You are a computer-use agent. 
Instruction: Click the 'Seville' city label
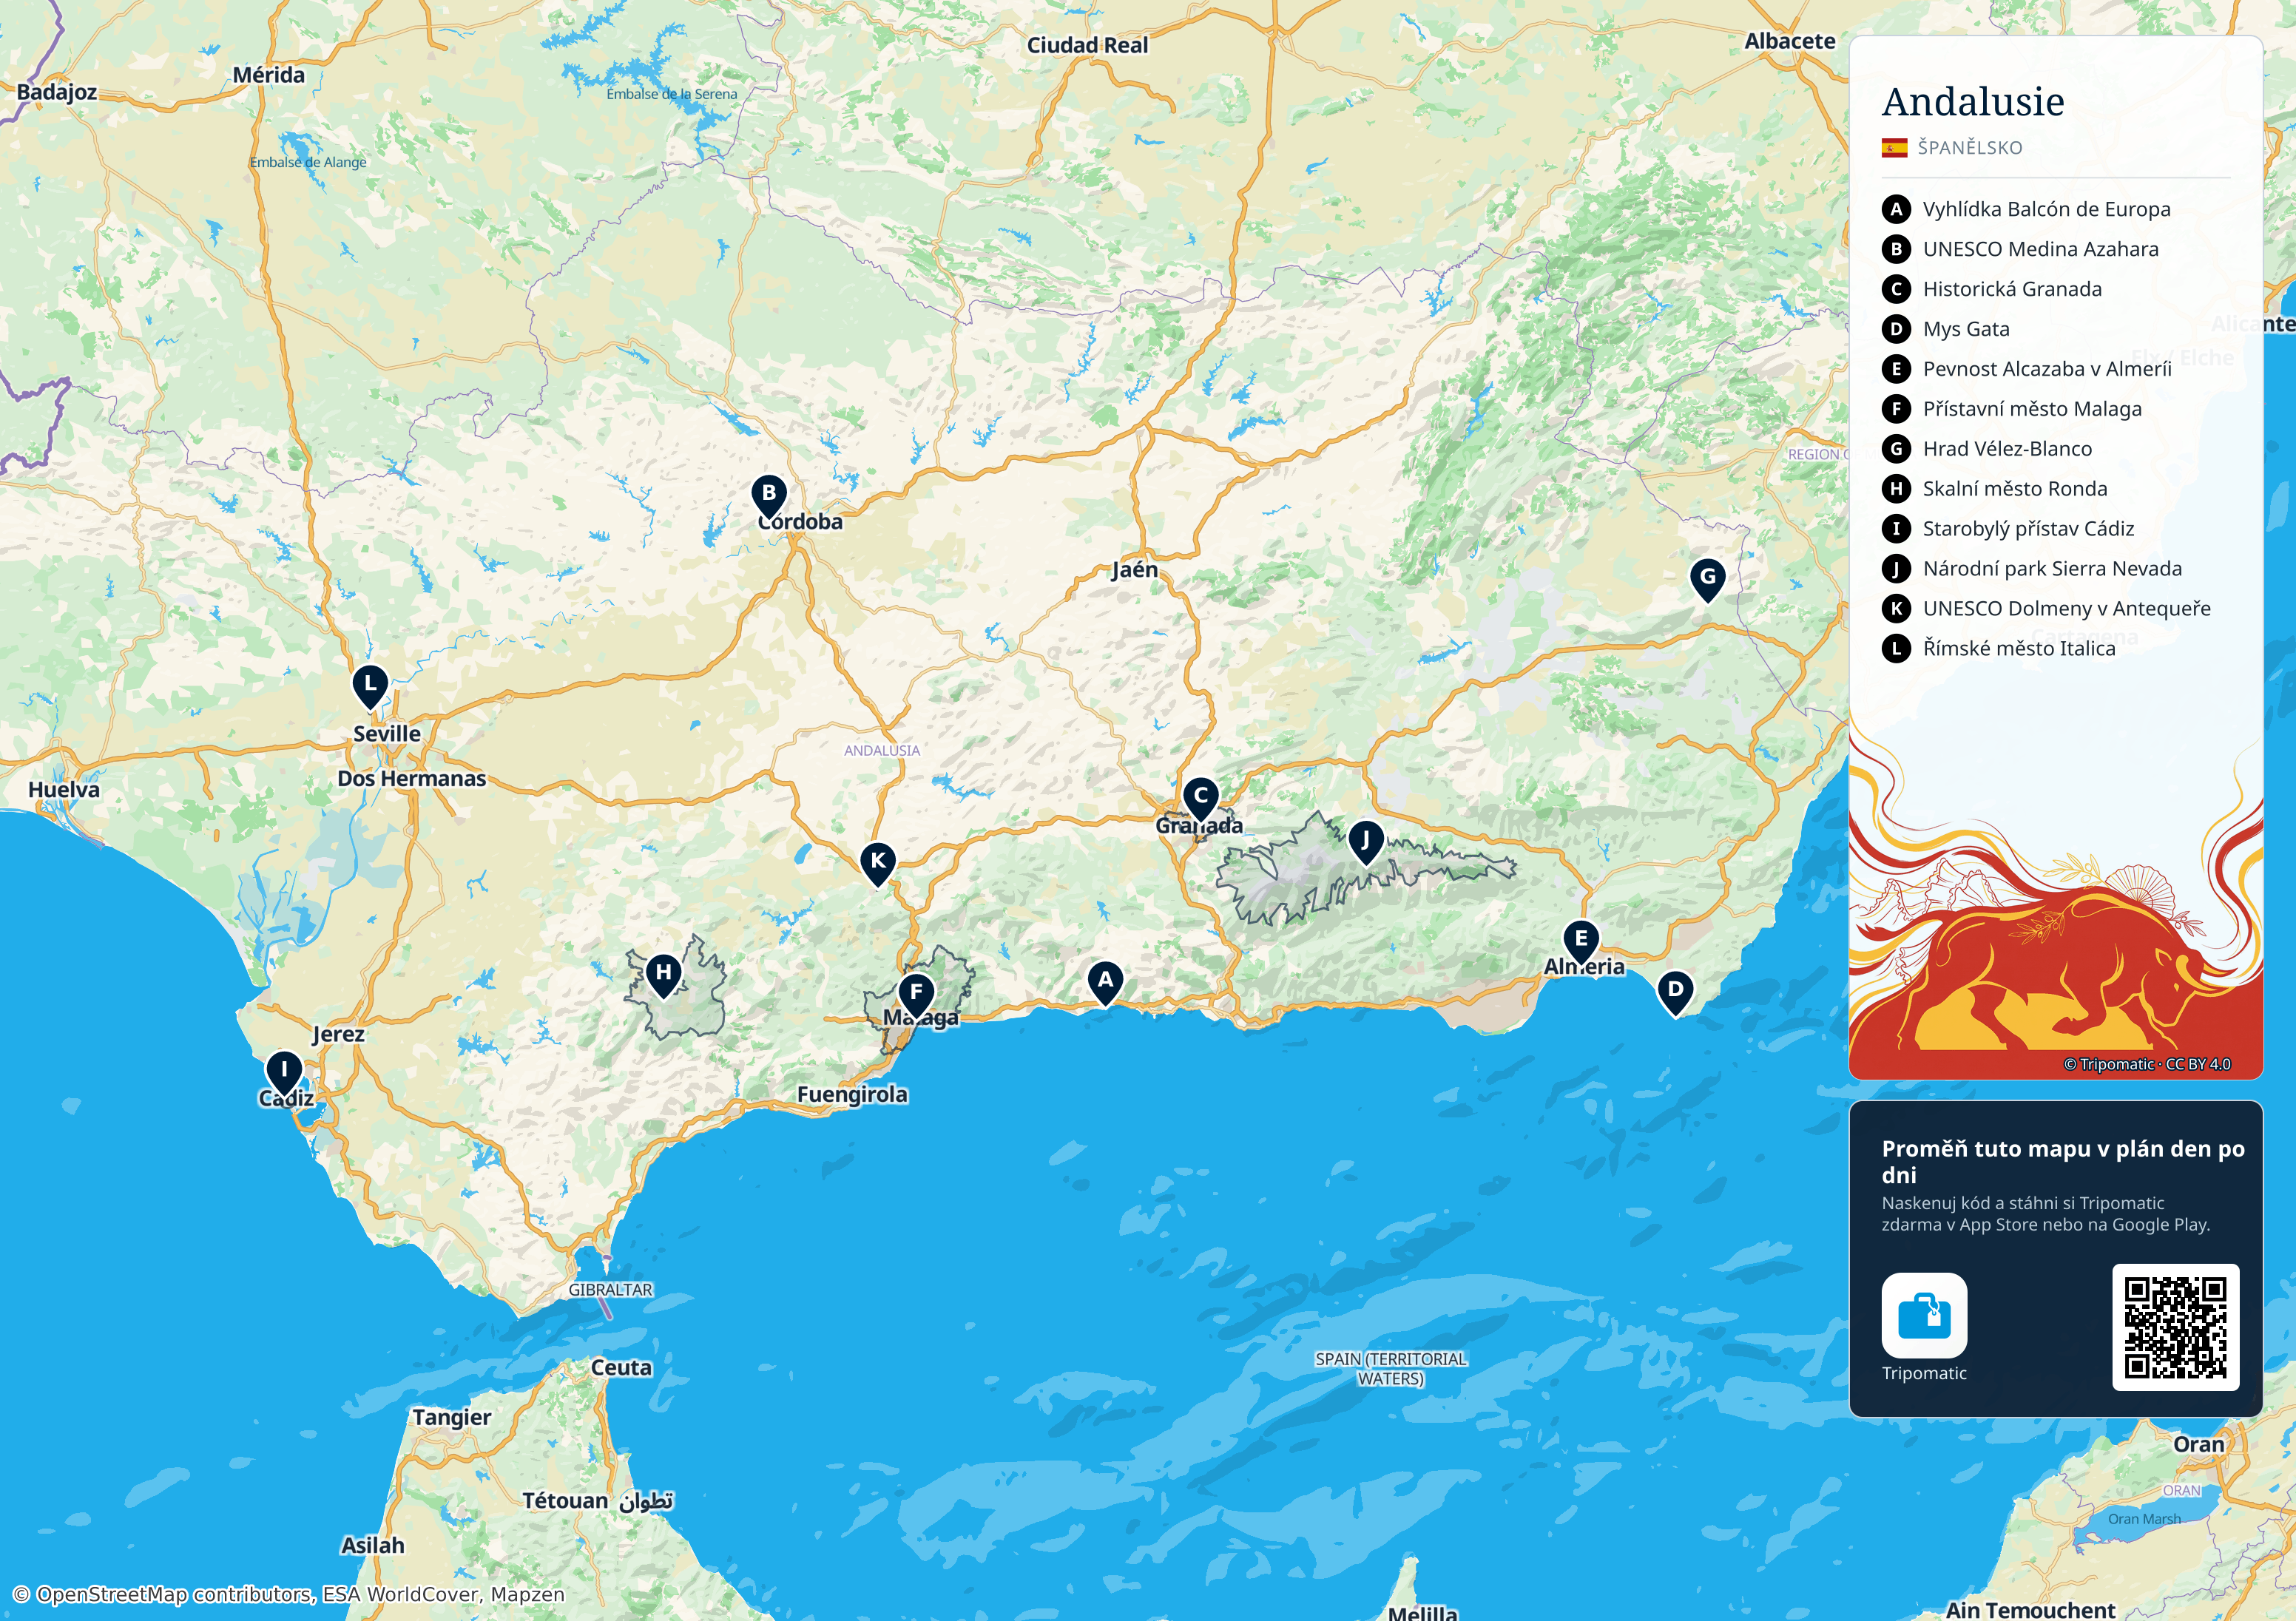click(x=387, y=734)
